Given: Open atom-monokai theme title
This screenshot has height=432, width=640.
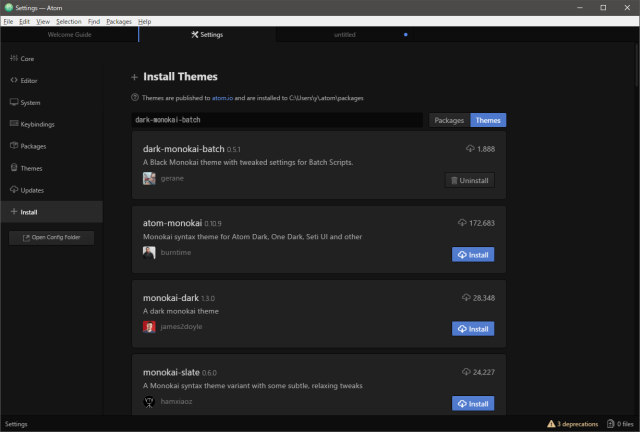Looking at the screenshot, I should 172,223.
